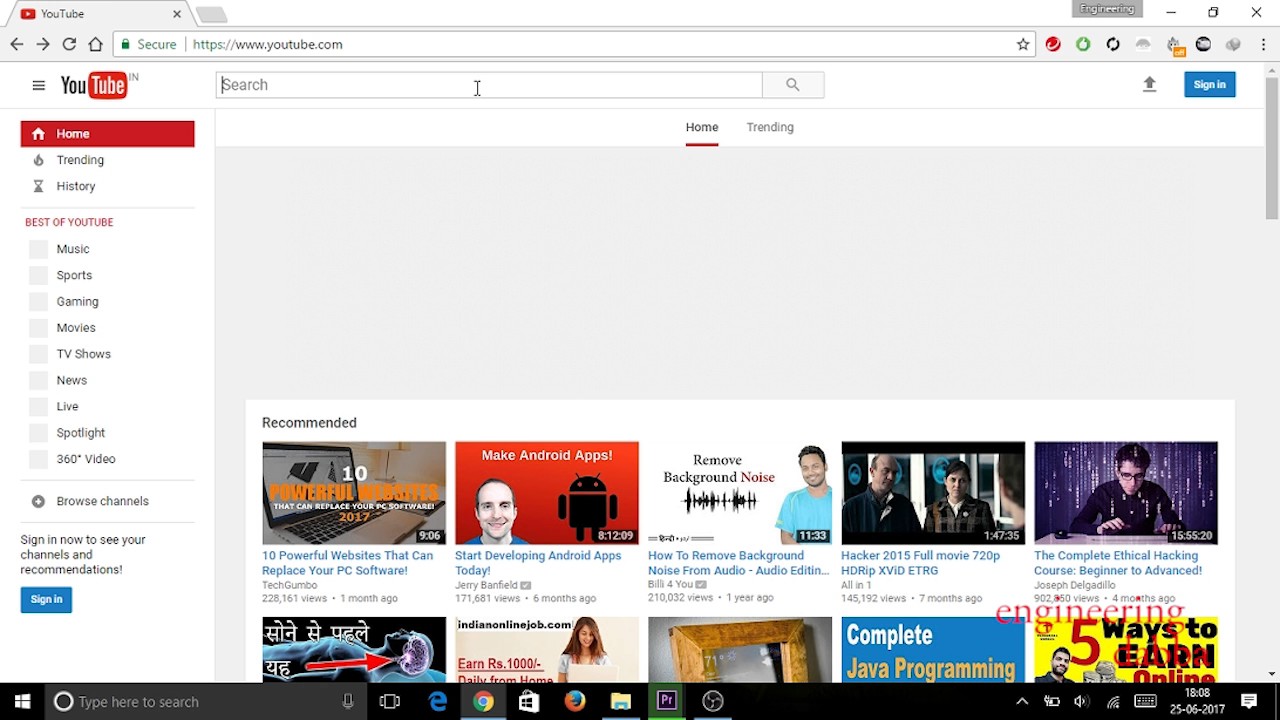Select the Home tab in content area
The width and height of the screenshot is (1280, 720).
(x=702, y=127)
